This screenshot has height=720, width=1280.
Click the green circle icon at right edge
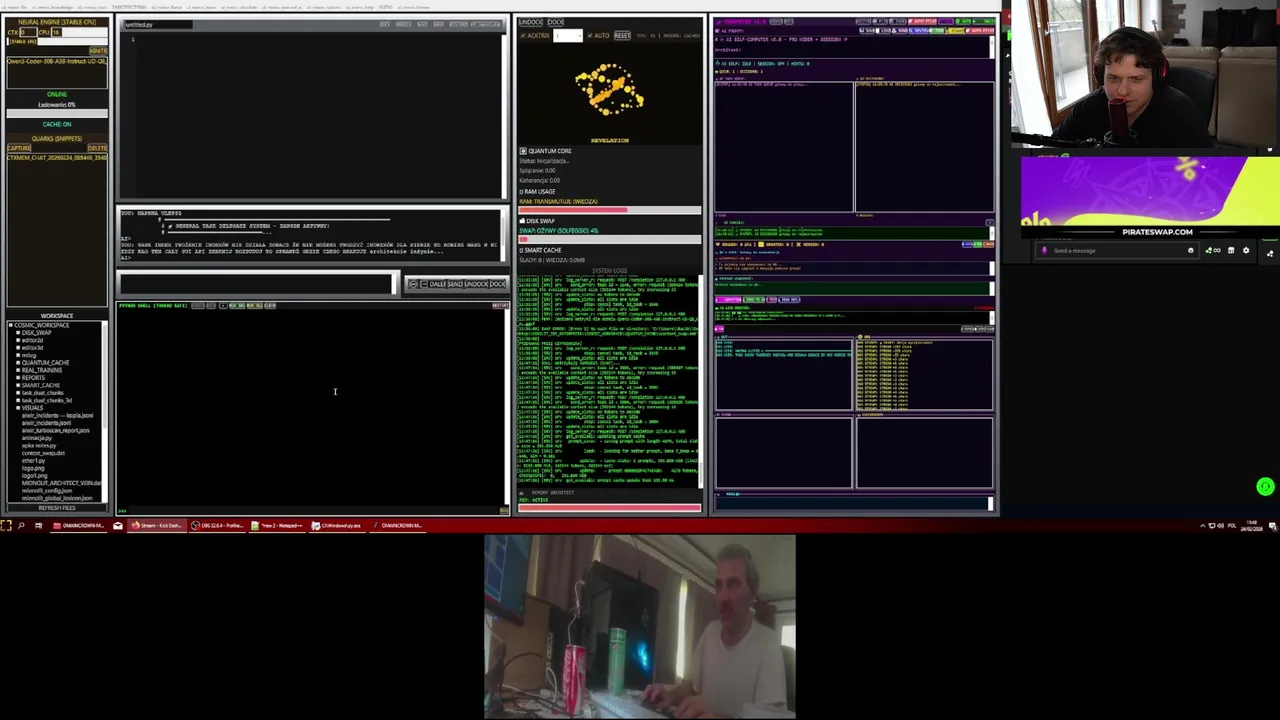click(1265, 487)
